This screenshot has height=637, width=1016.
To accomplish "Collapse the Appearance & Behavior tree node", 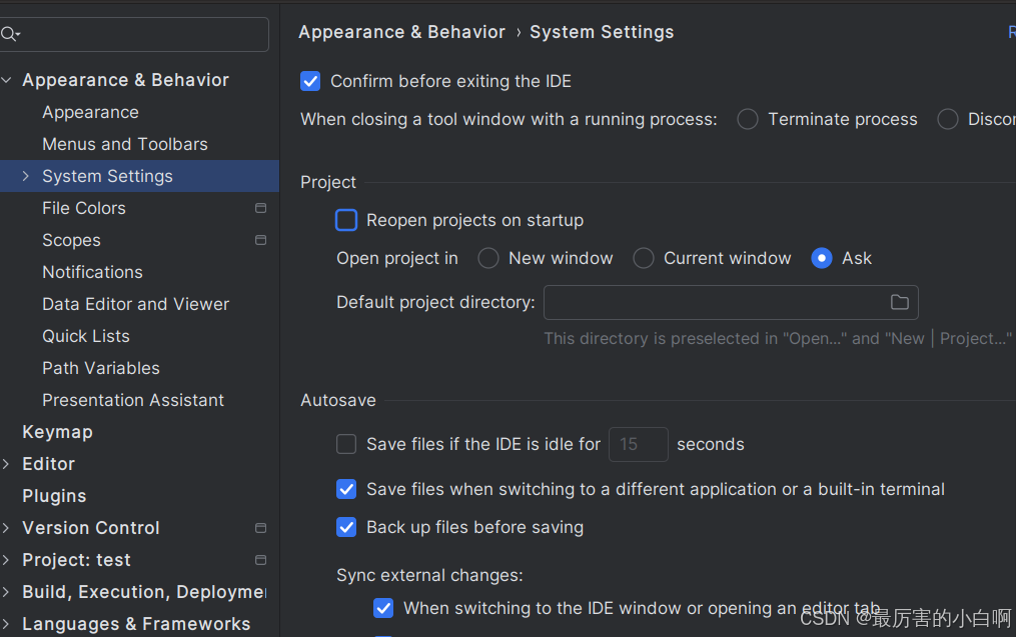I will [7, 80].
